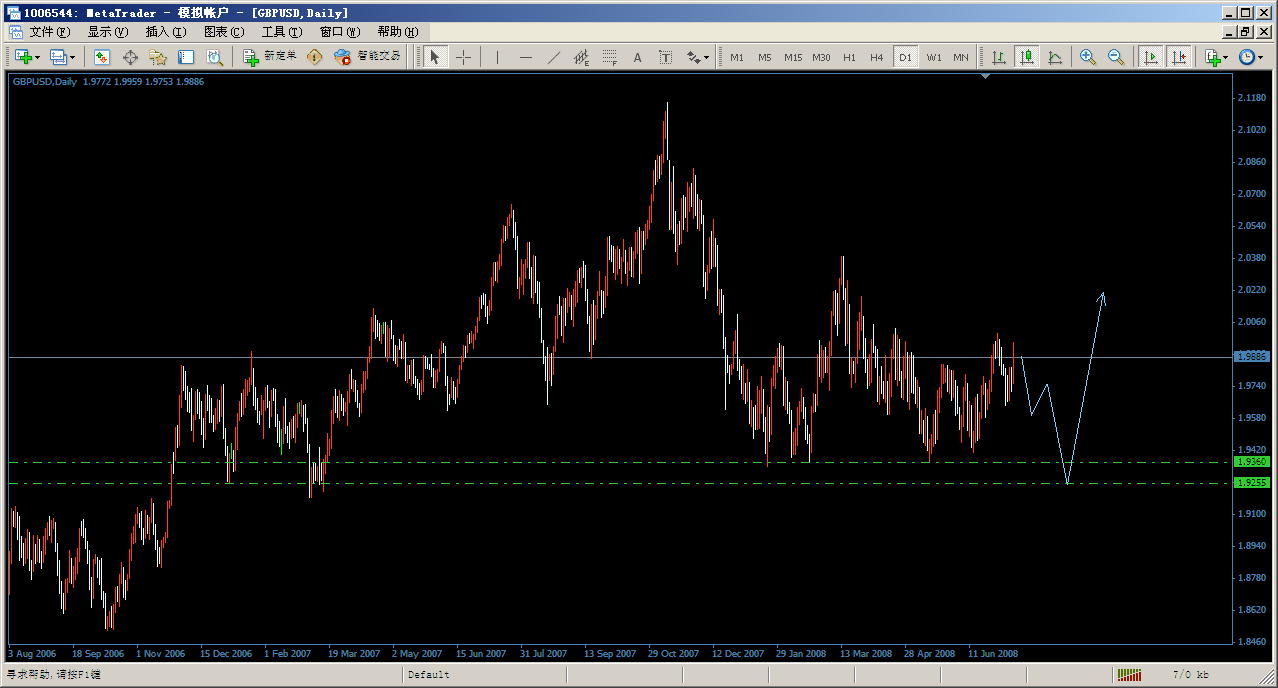Toggle the Terminal window icon

coord(186,57)
